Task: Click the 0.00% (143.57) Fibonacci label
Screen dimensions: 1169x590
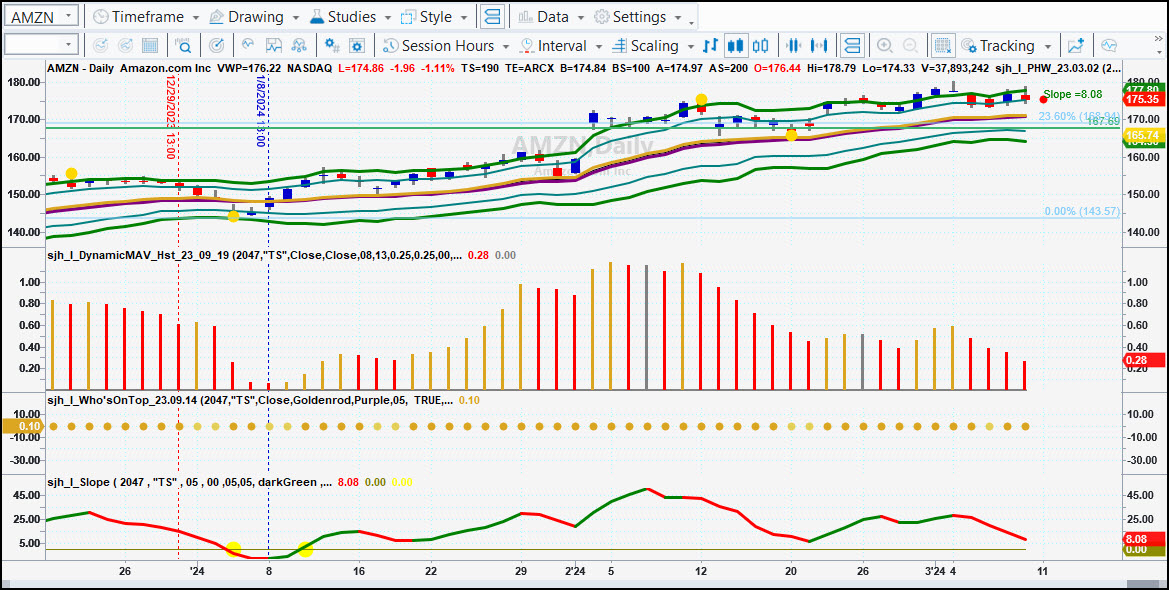Action: [1082, 212]
